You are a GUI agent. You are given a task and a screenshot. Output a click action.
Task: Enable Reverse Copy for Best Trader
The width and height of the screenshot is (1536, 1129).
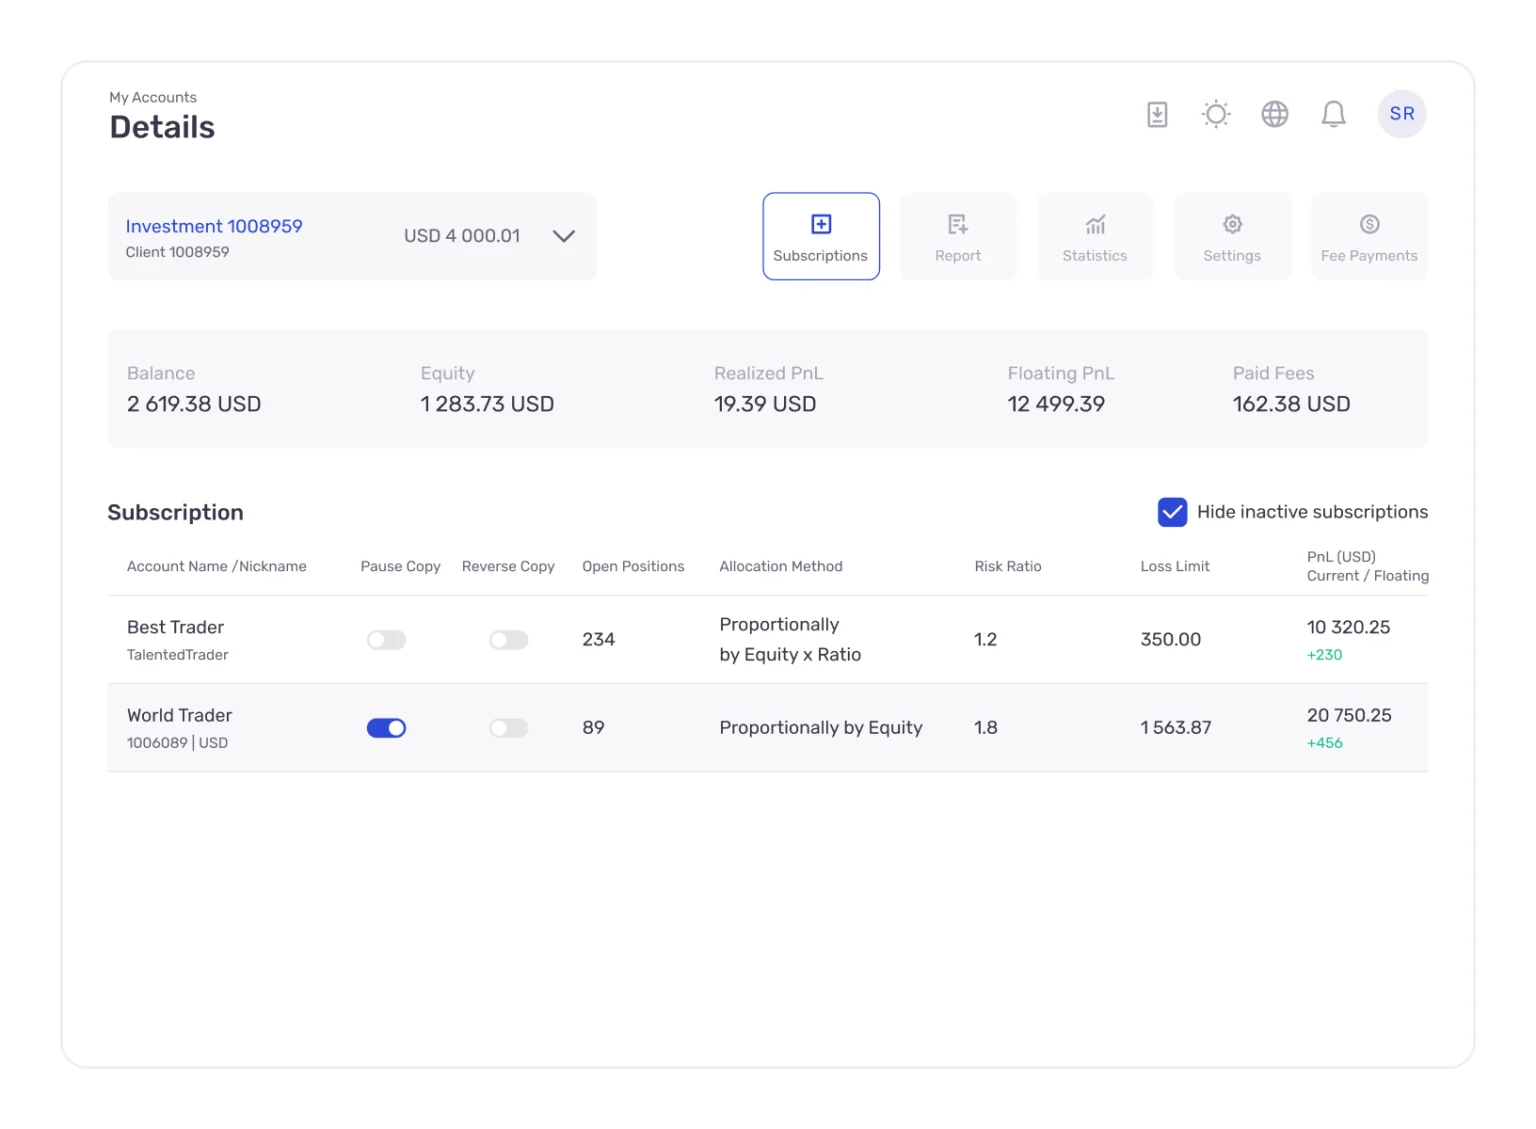(508, 640)
